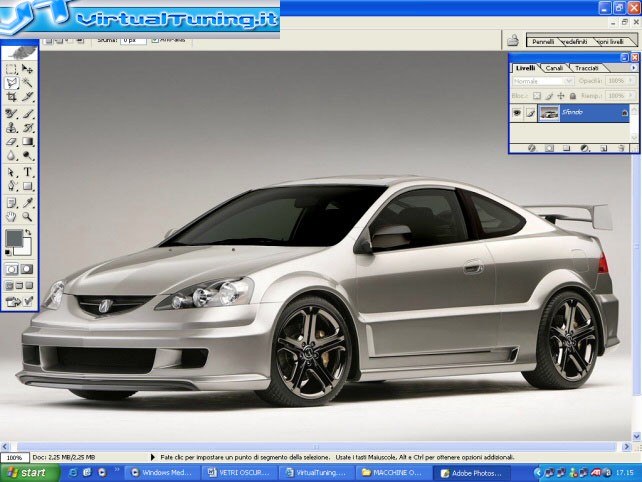Expand hidden Quick Launch icons on taskbar
Image resolution: width=642 pixels, height=482 pixels.
[x=117, y=470]
